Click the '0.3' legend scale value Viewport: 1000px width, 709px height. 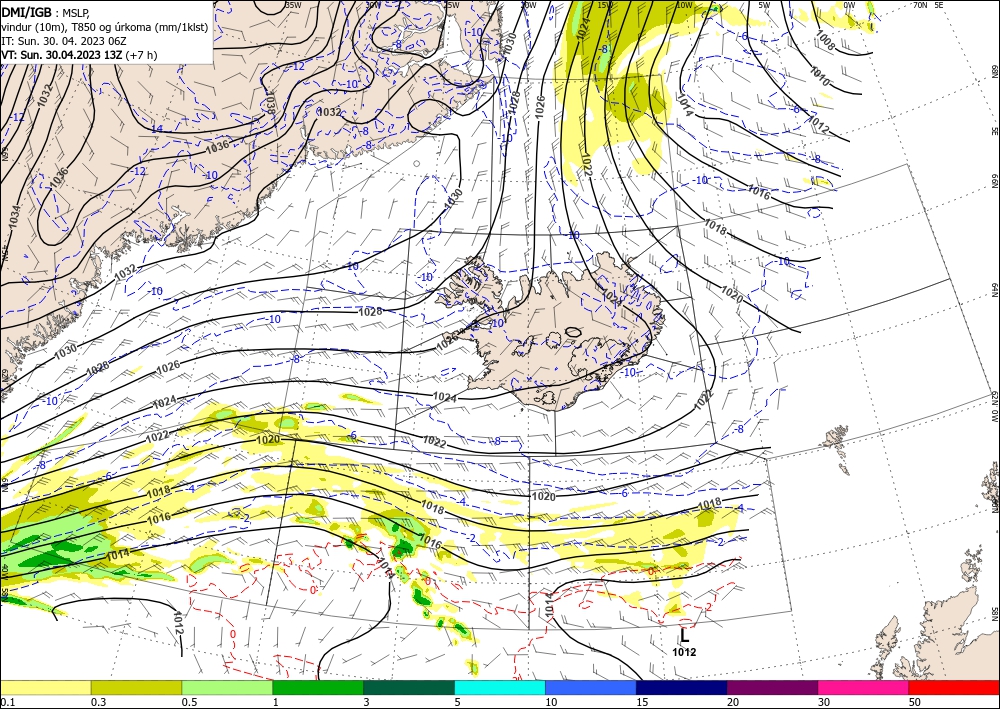coord(98,702)
